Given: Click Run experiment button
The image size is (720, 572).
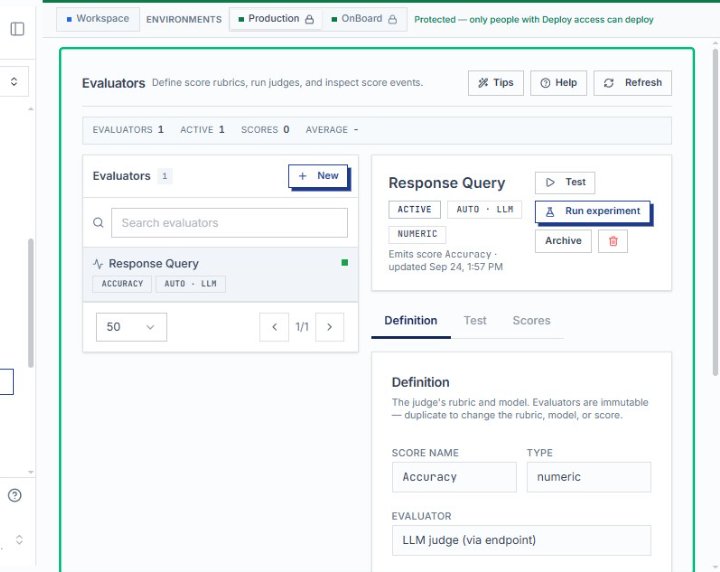Looking at the screenshot, I should [x=592, y=212].
